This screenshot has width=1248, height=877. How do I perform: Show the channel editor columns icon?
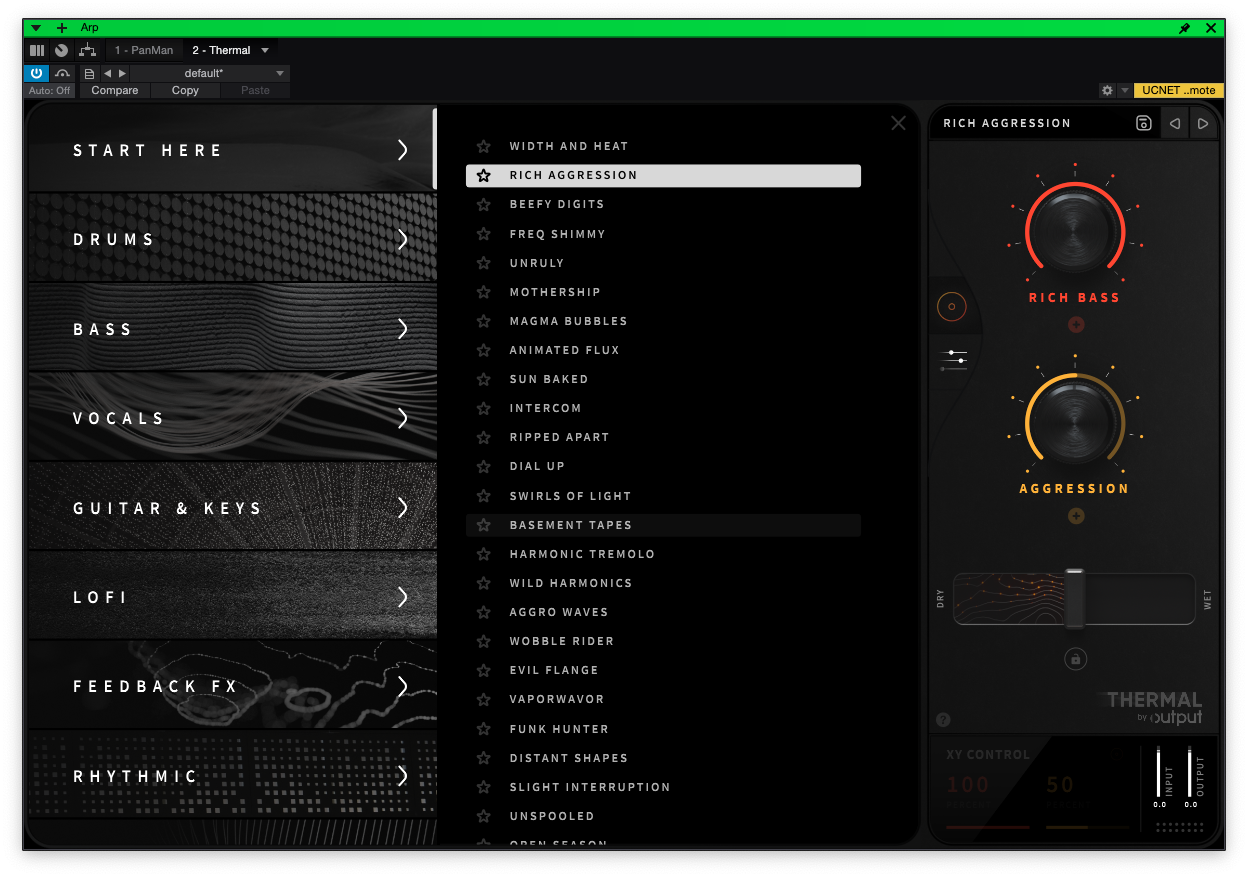37,50
